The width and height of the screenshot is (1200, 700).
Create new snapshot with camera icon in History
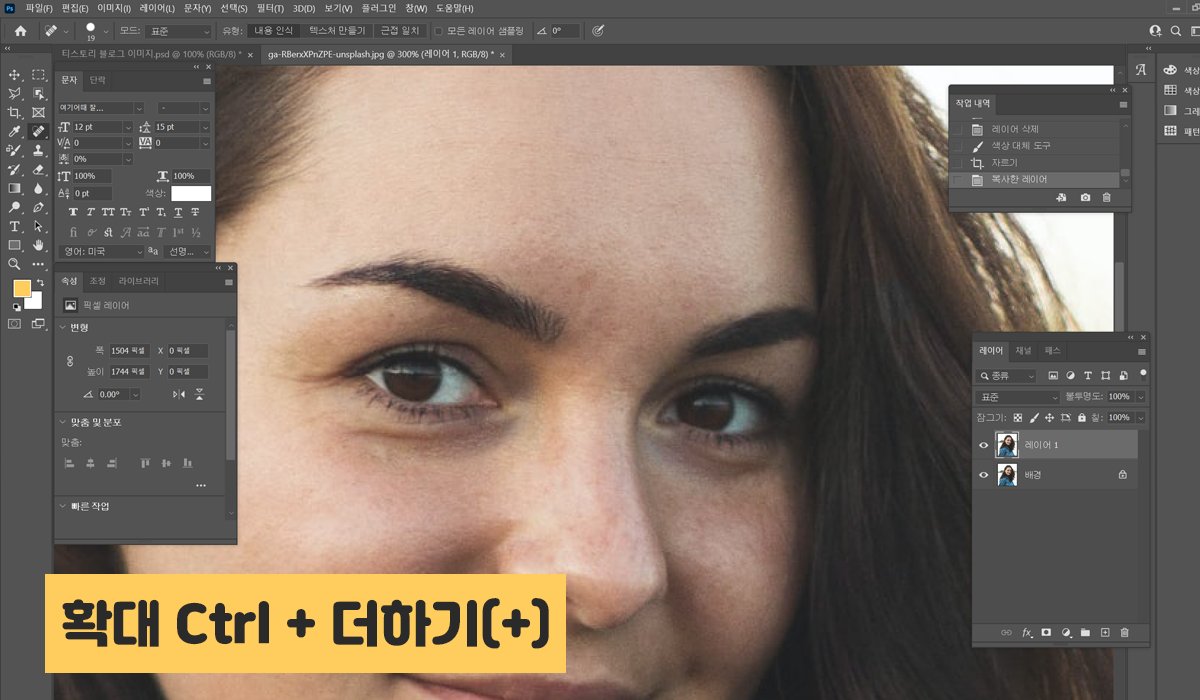(1086, 198)
